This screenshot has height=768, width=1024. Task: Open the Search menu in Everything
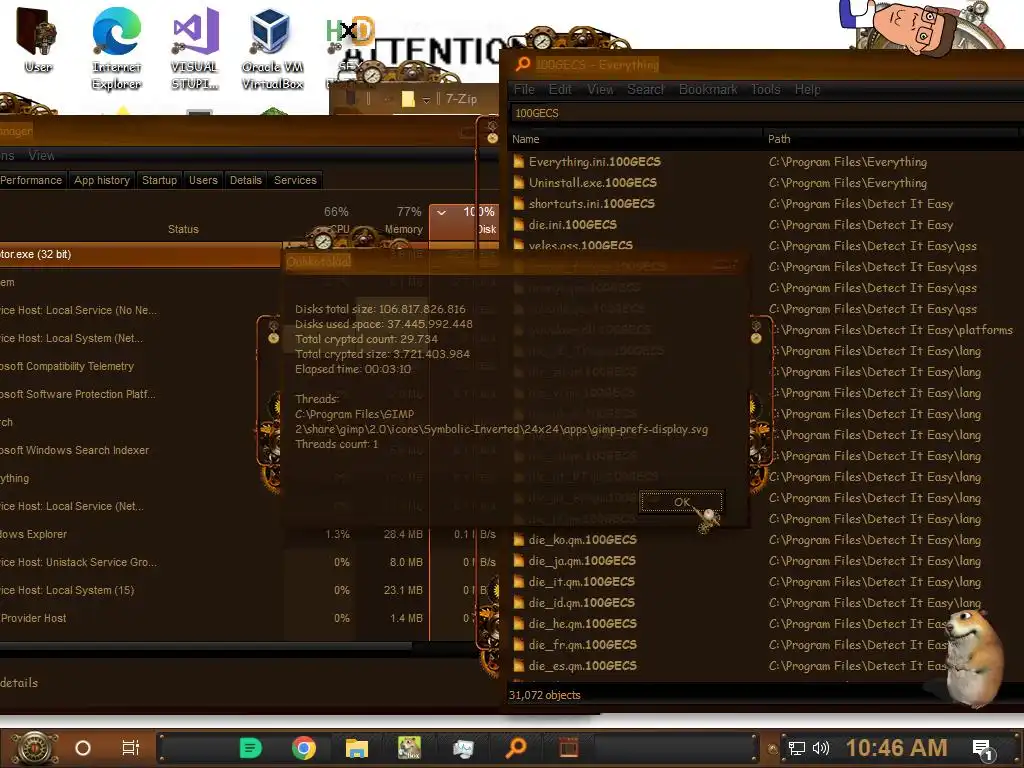coord(645,89)
